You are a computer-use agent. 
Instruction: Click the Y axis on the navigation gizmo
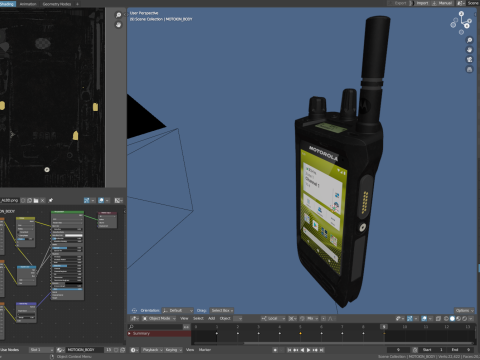coord(469,21)
